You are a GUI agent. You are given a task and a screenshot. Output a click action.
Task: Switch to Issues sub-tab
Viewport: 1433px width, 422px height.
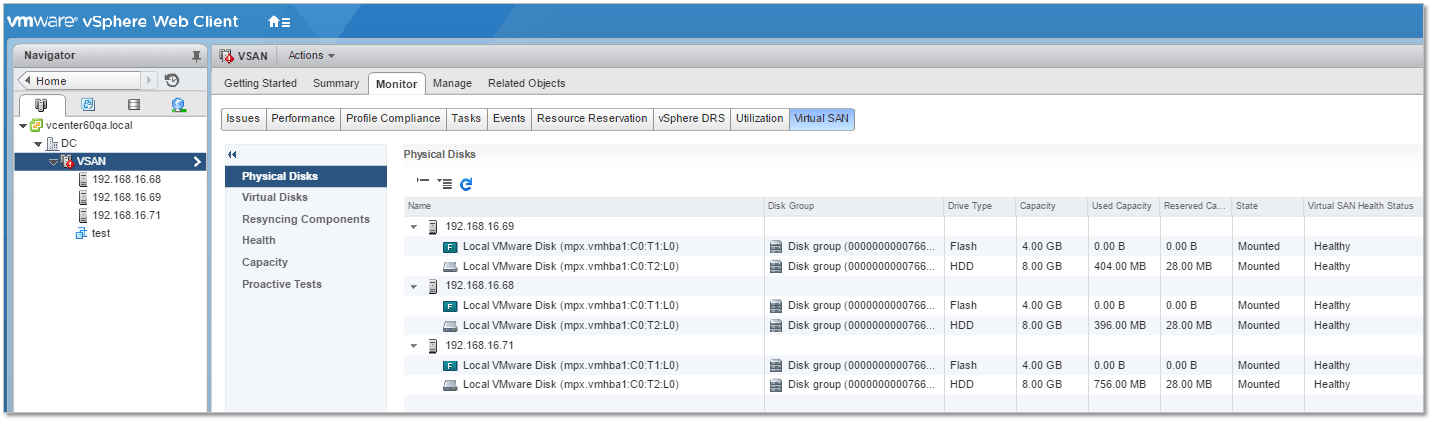pyautogui.click(x=243, y=119)
